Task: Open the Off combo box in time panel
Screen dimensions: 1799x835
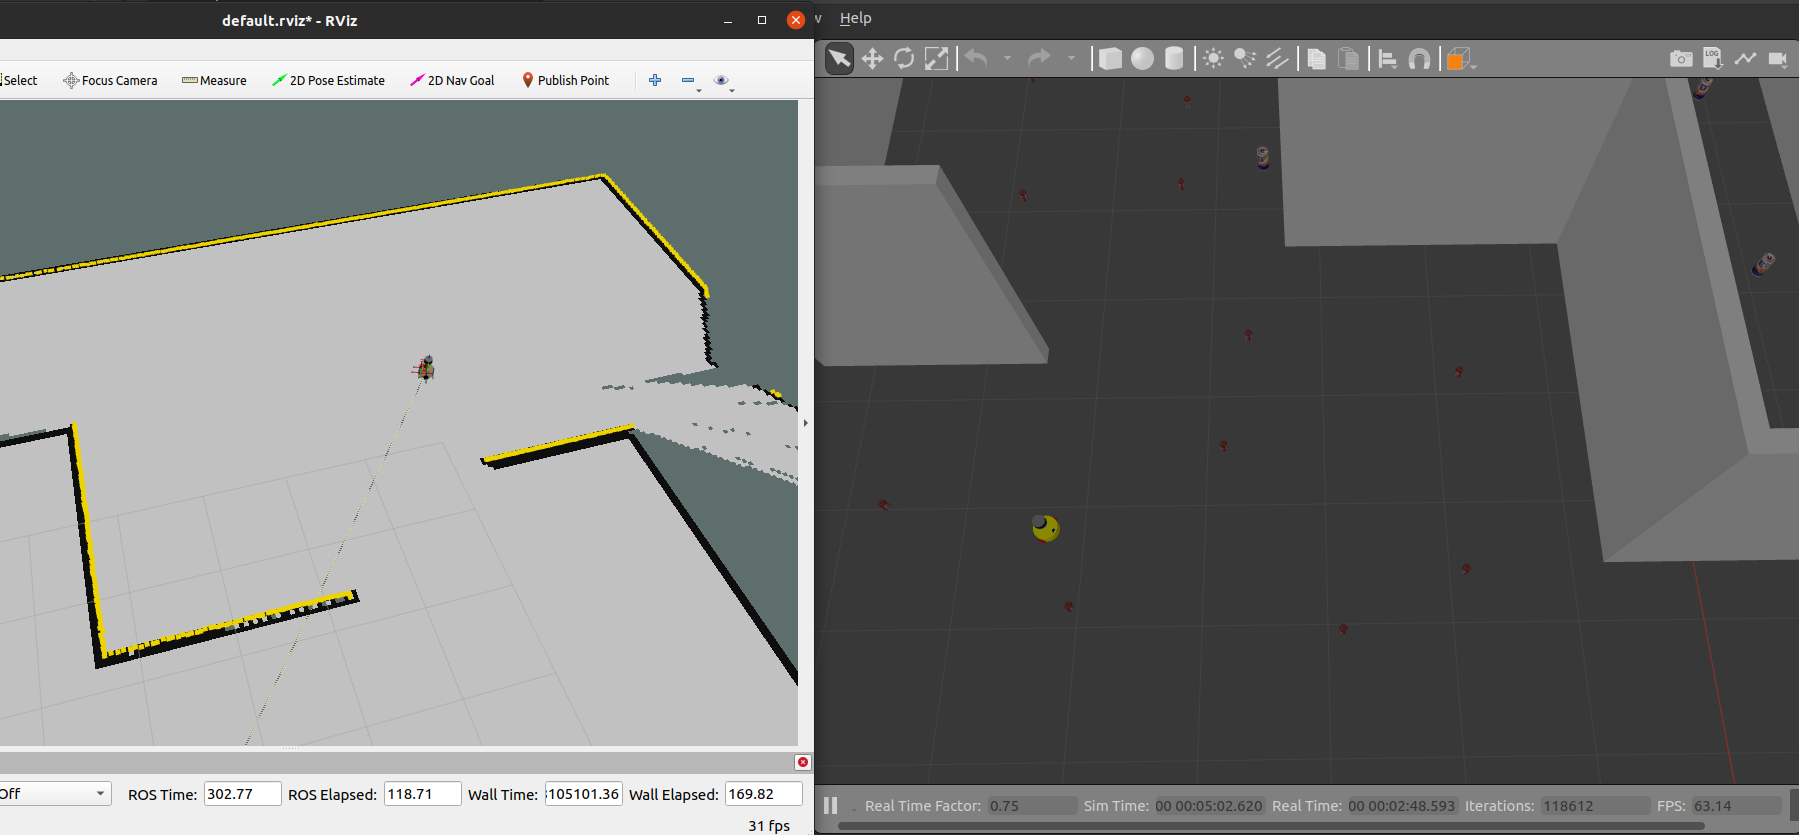Action: pyautogui.click(x=53, y=794)
